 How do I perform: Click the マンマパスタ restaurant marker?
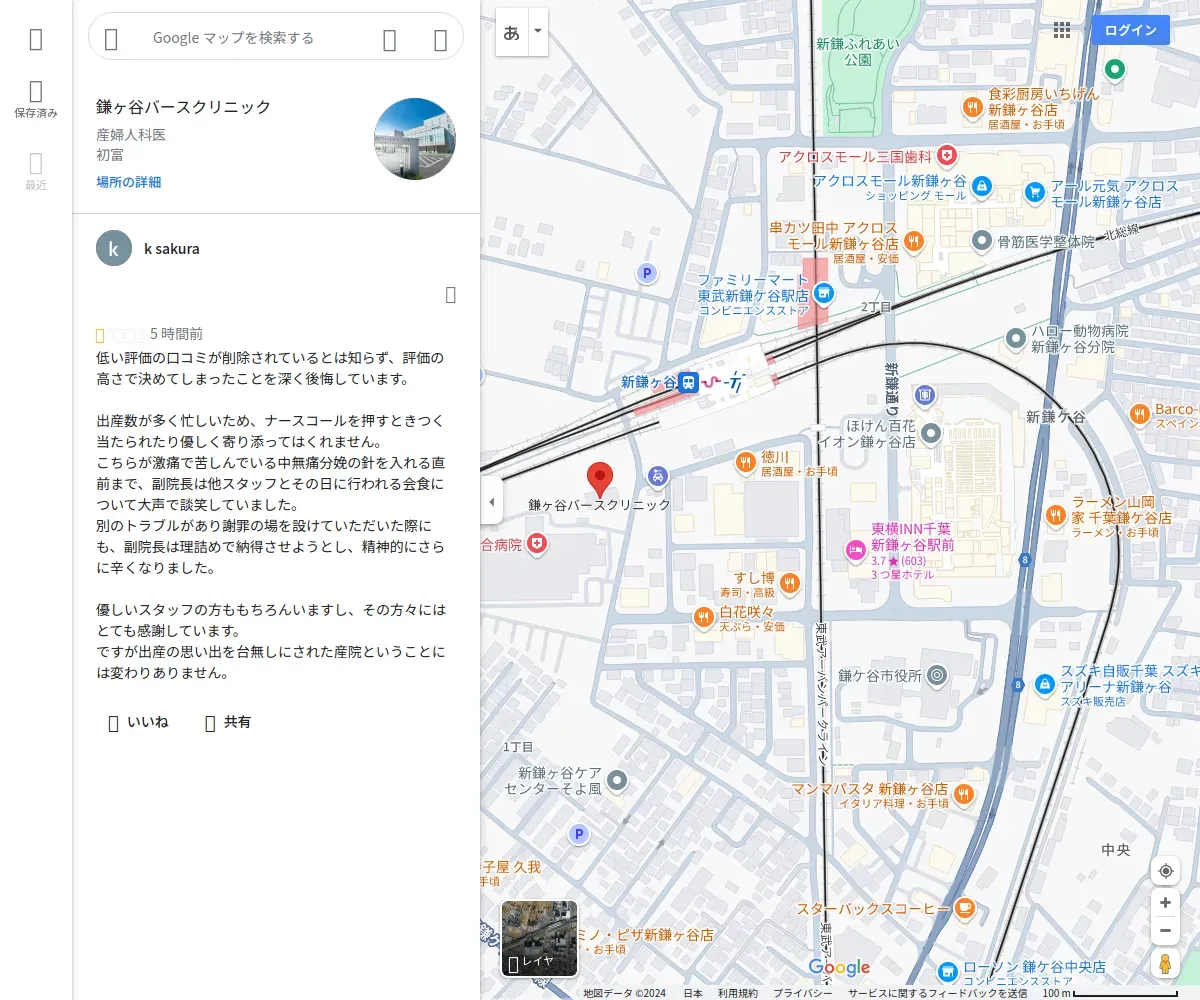click(x=963, y=793)
